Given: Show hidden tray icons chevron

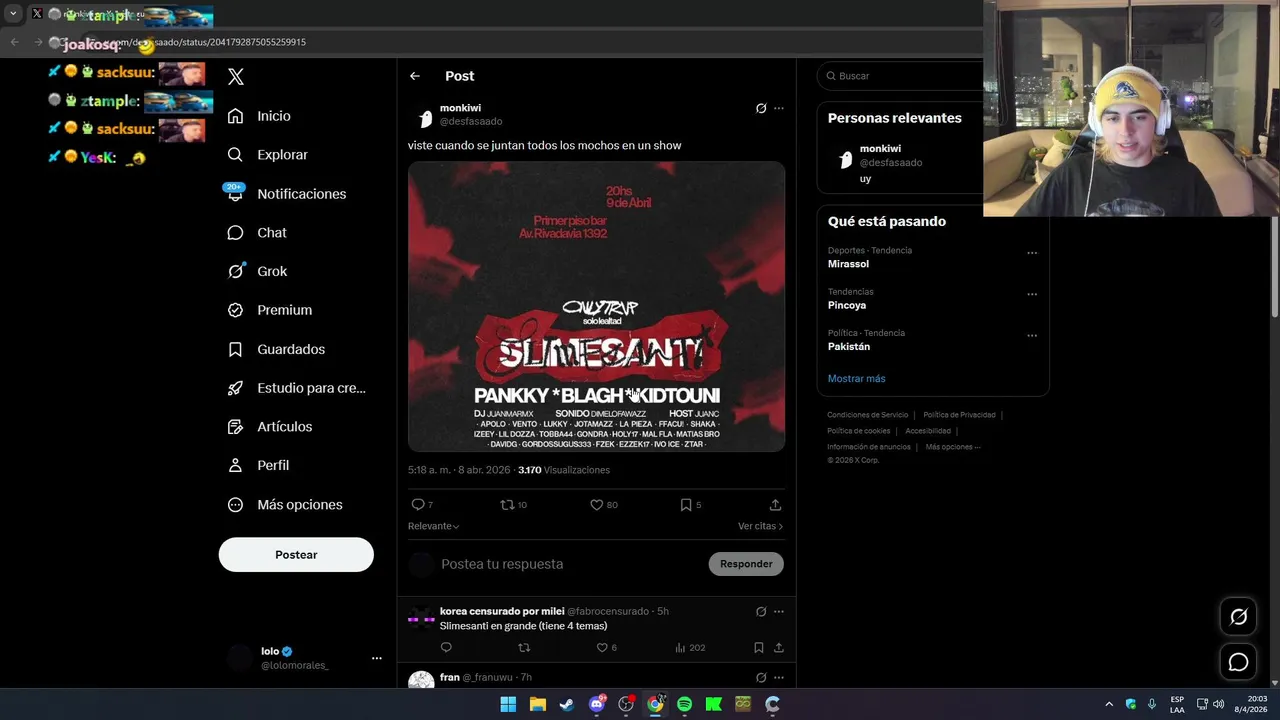Looking at the screenshot, I should [x=1109, y=704].
